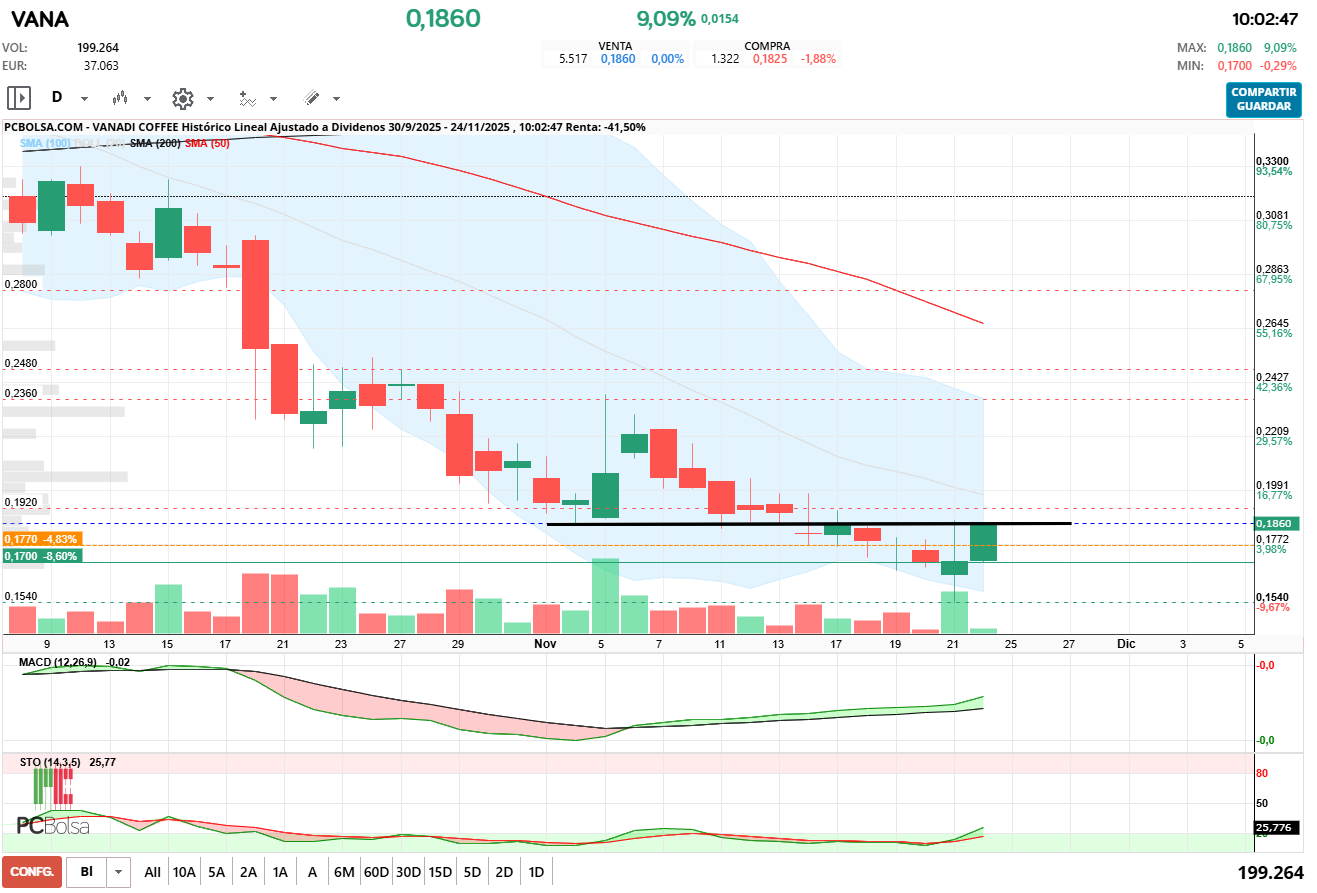Click the SMA (50) indicator label
This screenshot has width=1317, height=893.
pyautogui.click(x=208, y=144)
